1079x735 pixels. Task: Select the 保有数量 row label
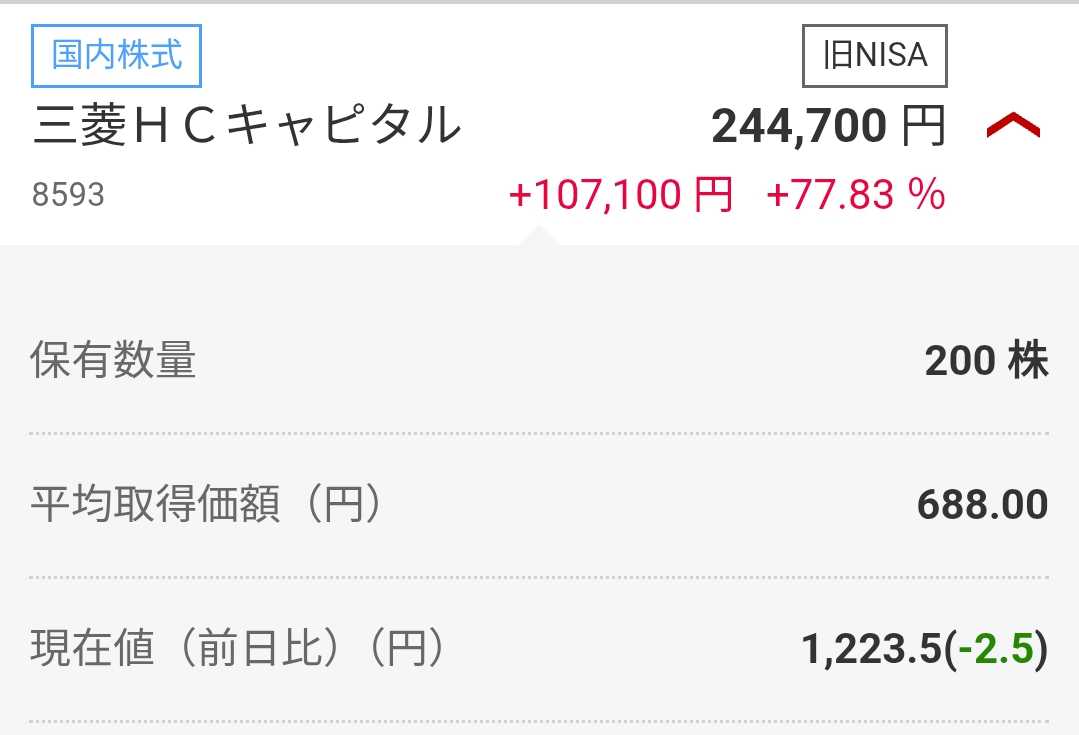(x=113, y=361)
